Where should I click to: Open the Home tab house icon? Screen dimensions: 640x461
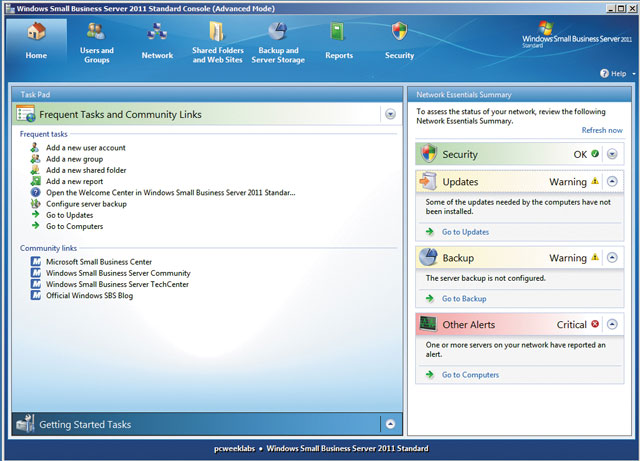click(36, 31)
